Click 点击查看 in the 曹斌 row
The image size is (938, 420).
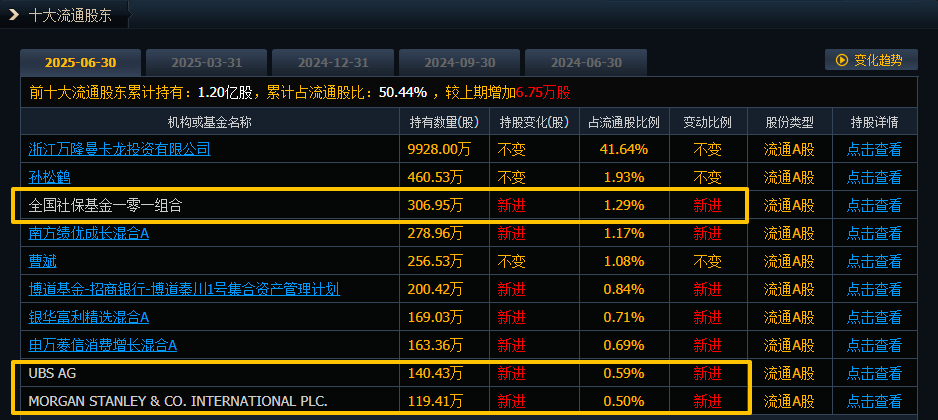[x=874, y=261]
